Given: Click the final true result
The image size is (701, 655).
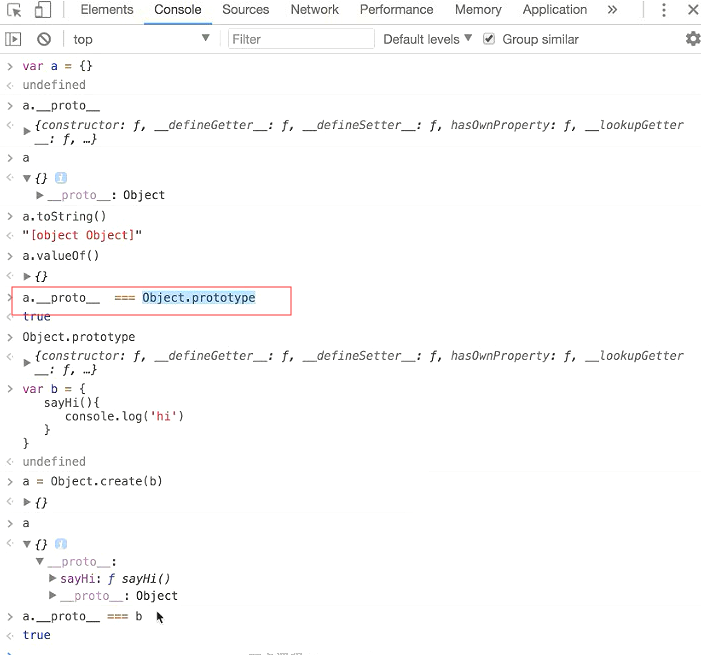Looking at the screenshot, I should pyautogui.click(x=37, y=635).
